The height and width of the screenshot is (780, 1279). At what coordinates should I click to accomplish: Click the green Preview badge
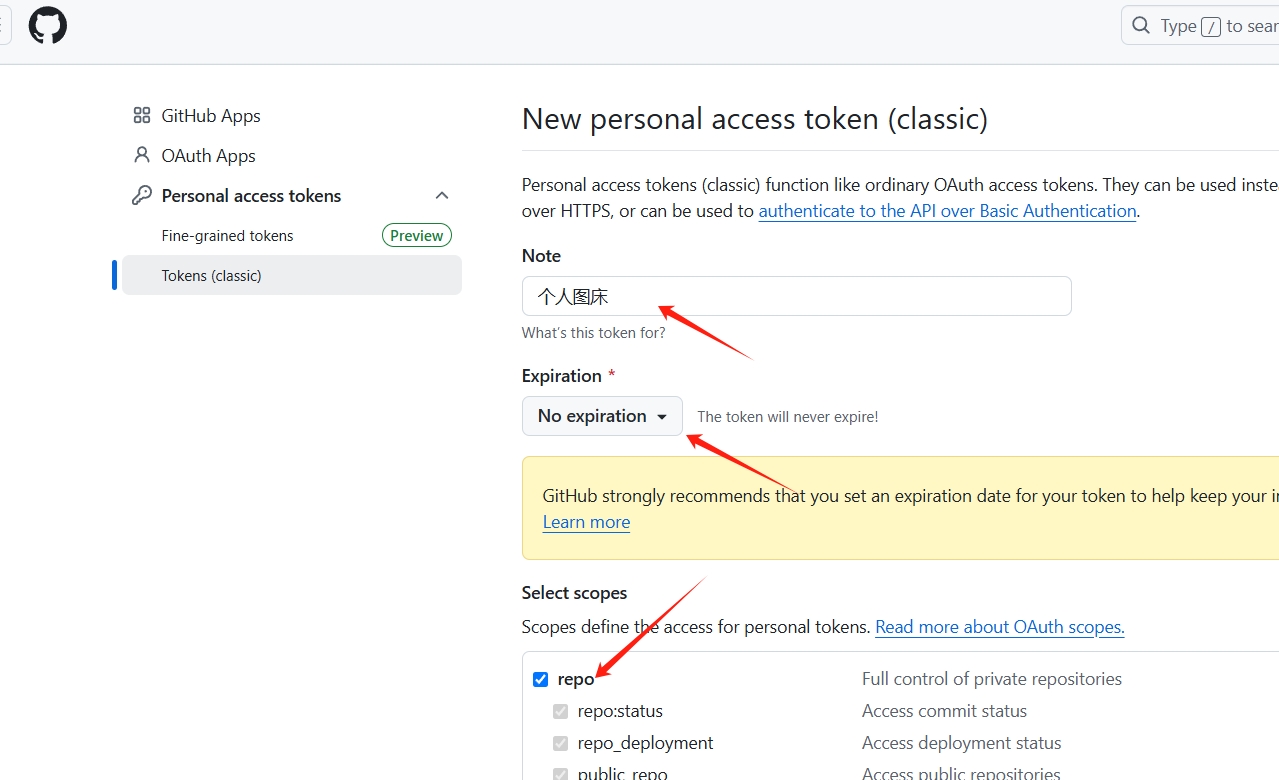pyautogui.click(x=416, y=236)
